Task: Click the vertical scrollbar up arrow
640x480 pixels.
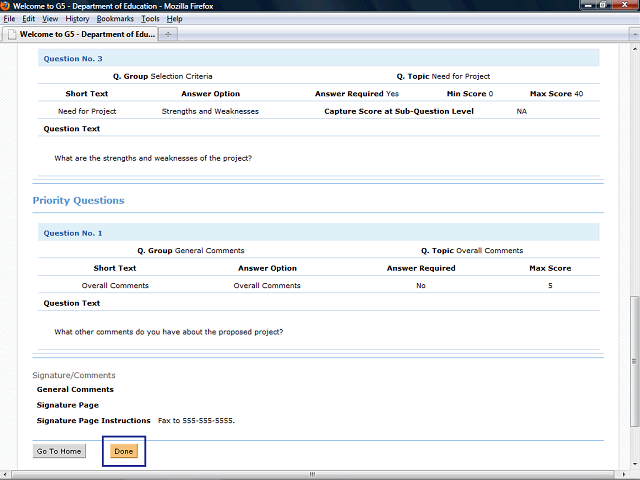Action: 633,50
